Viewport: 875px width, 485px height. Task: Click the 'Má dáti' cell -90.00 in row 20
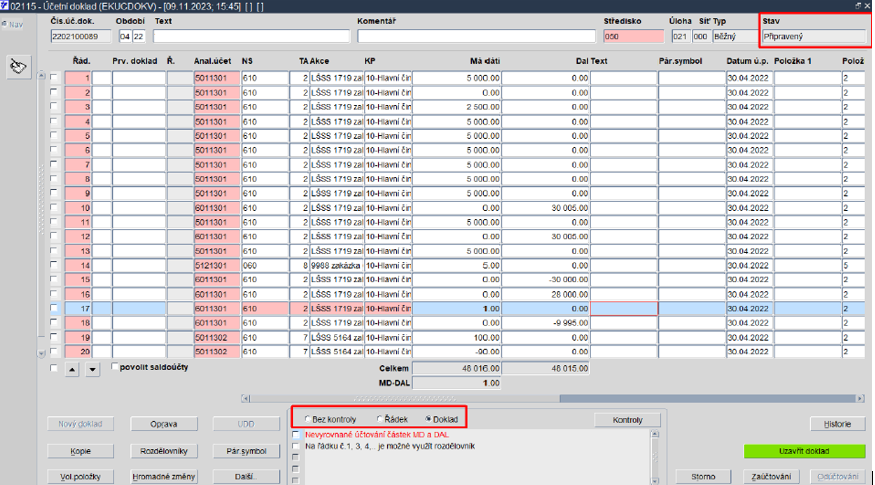coord(456,352)
